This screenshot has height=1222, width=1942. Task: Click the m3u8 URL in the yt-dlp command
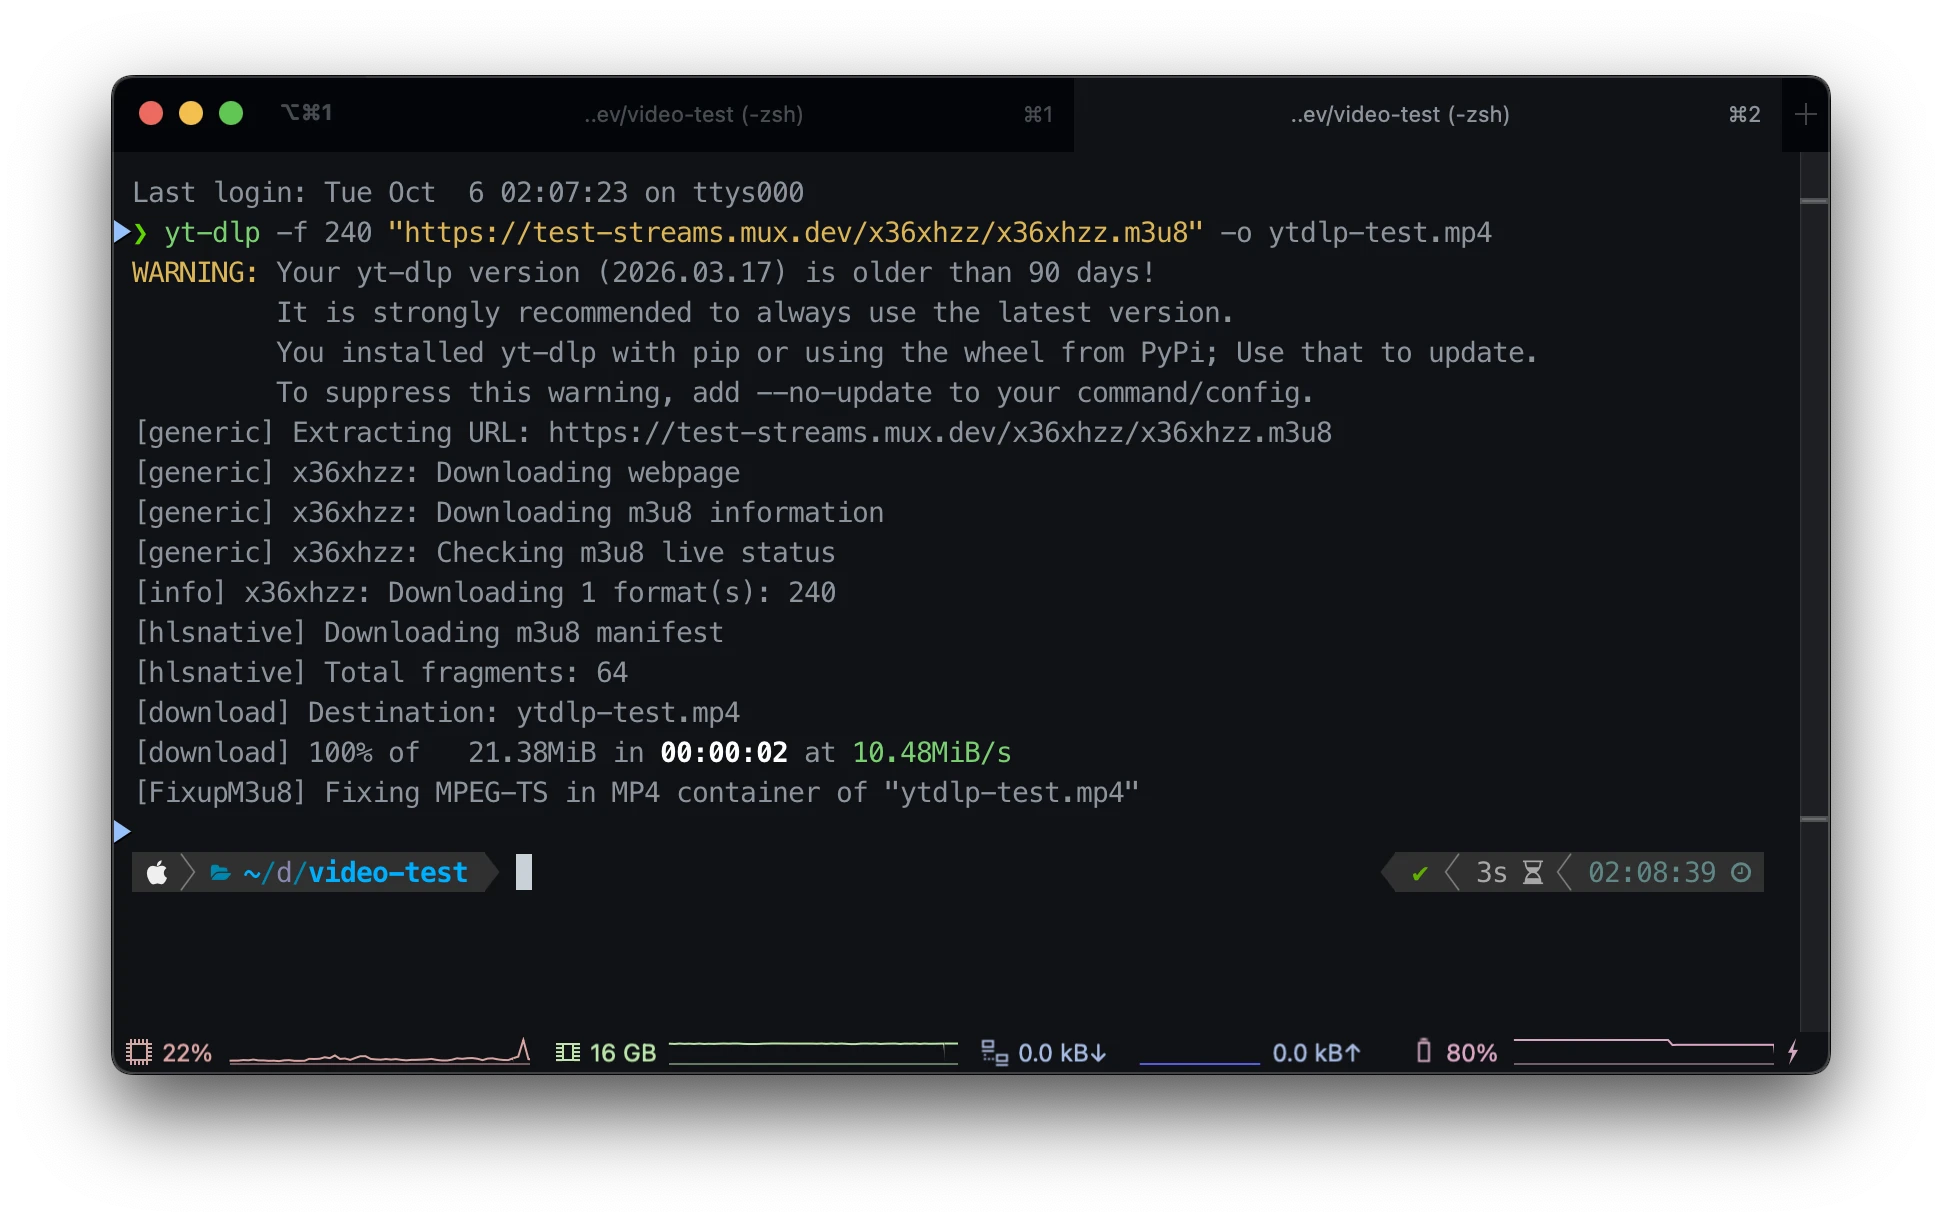(795, 233)
